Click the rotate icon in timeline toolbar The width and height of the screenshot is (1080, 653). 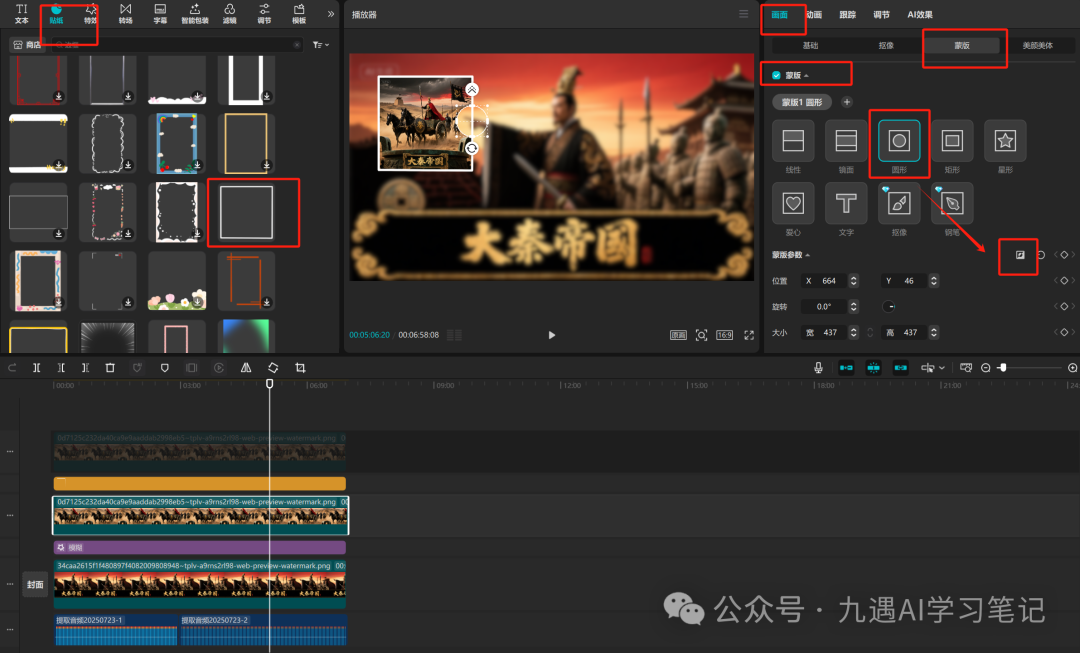pos(273,368)
